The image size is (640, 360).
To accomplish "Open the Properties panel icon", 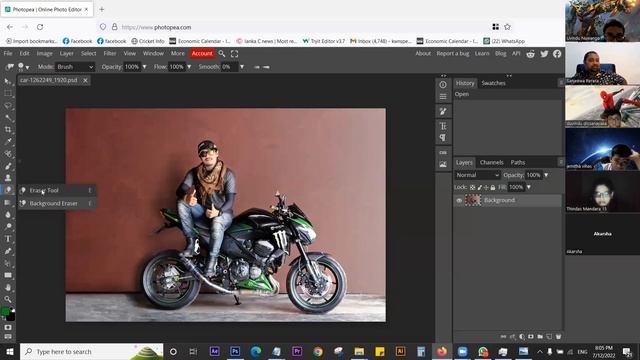I will [x=443, y=97].
